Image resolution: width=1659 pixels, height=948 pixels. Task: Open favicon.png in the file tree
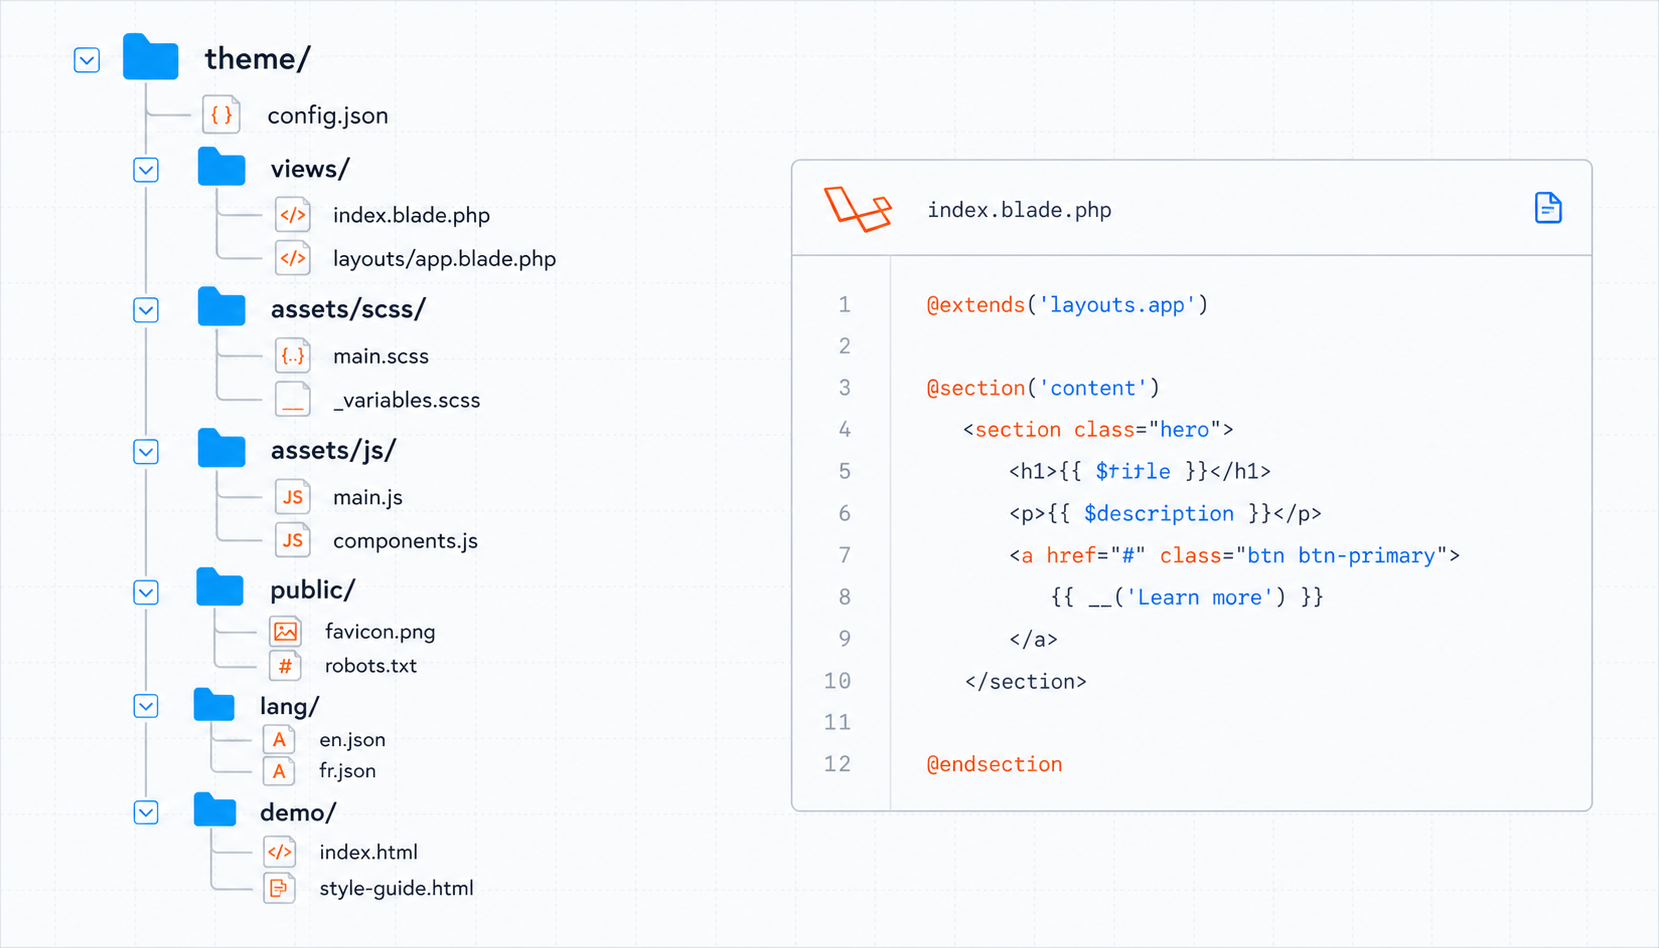point(380,632)
